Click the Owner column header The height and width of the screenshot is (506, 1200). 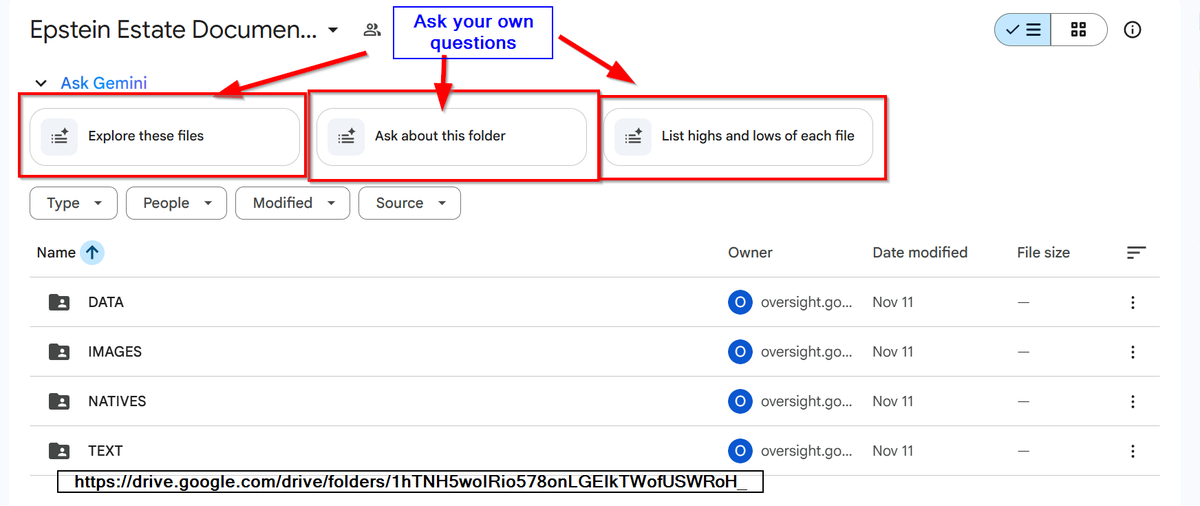750,253
